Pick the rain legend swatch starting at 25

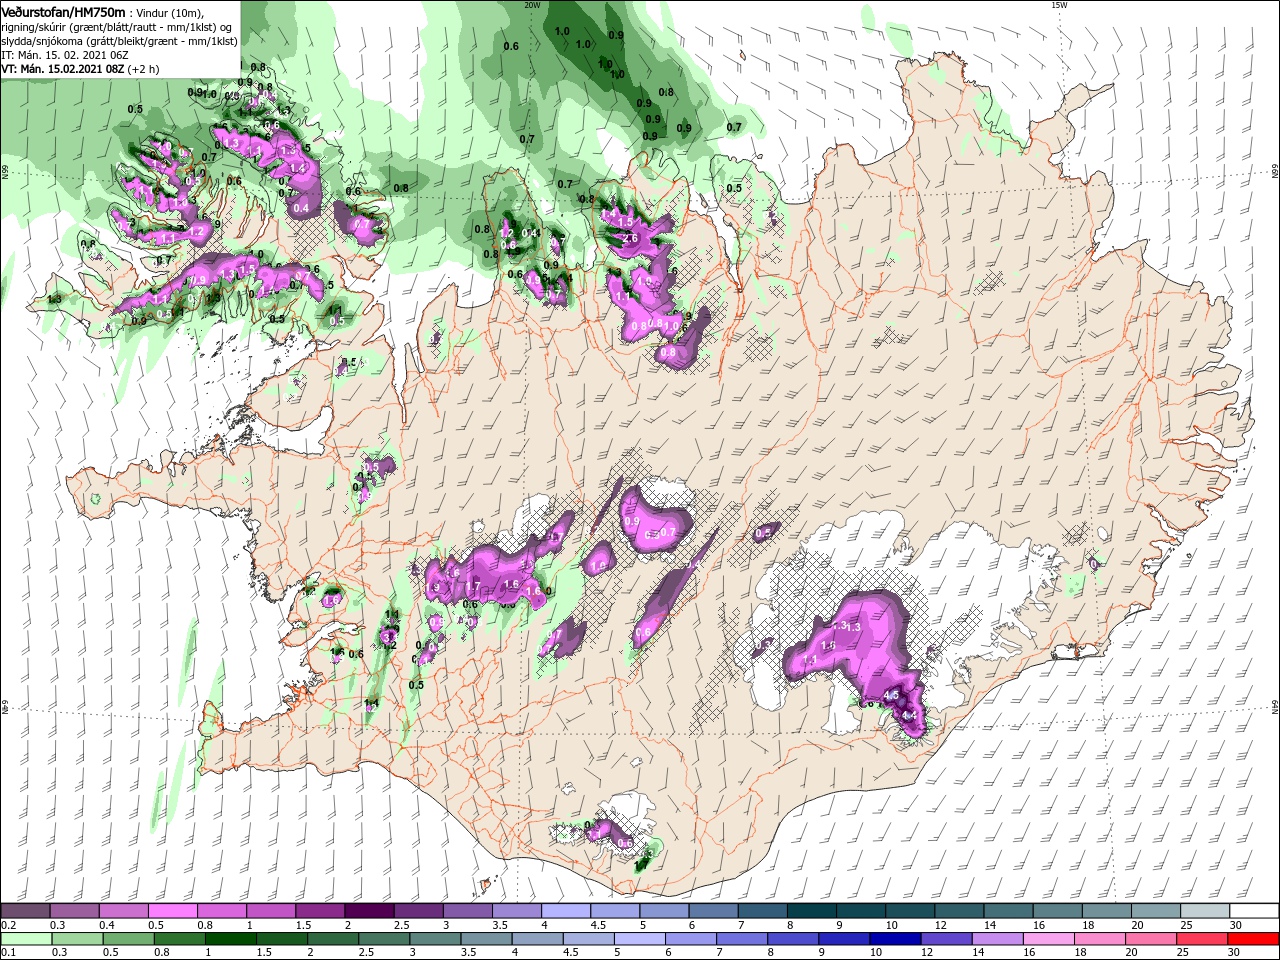pos(1203,939)
